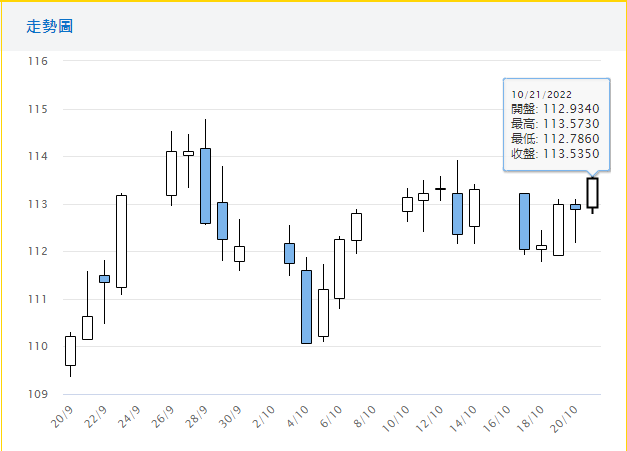
Task: Click the white candlestick on 26/9
Action: pos(171,173)
